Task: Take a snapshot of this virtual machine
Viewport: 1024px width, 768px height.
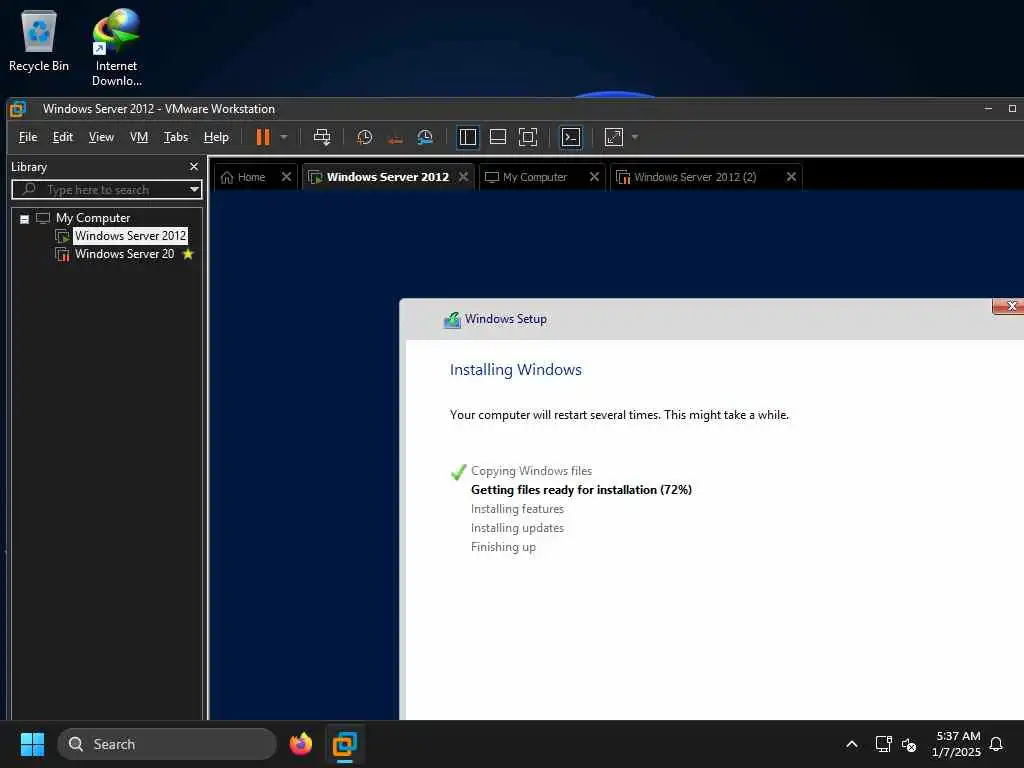Action: click(x=364, y=137)
